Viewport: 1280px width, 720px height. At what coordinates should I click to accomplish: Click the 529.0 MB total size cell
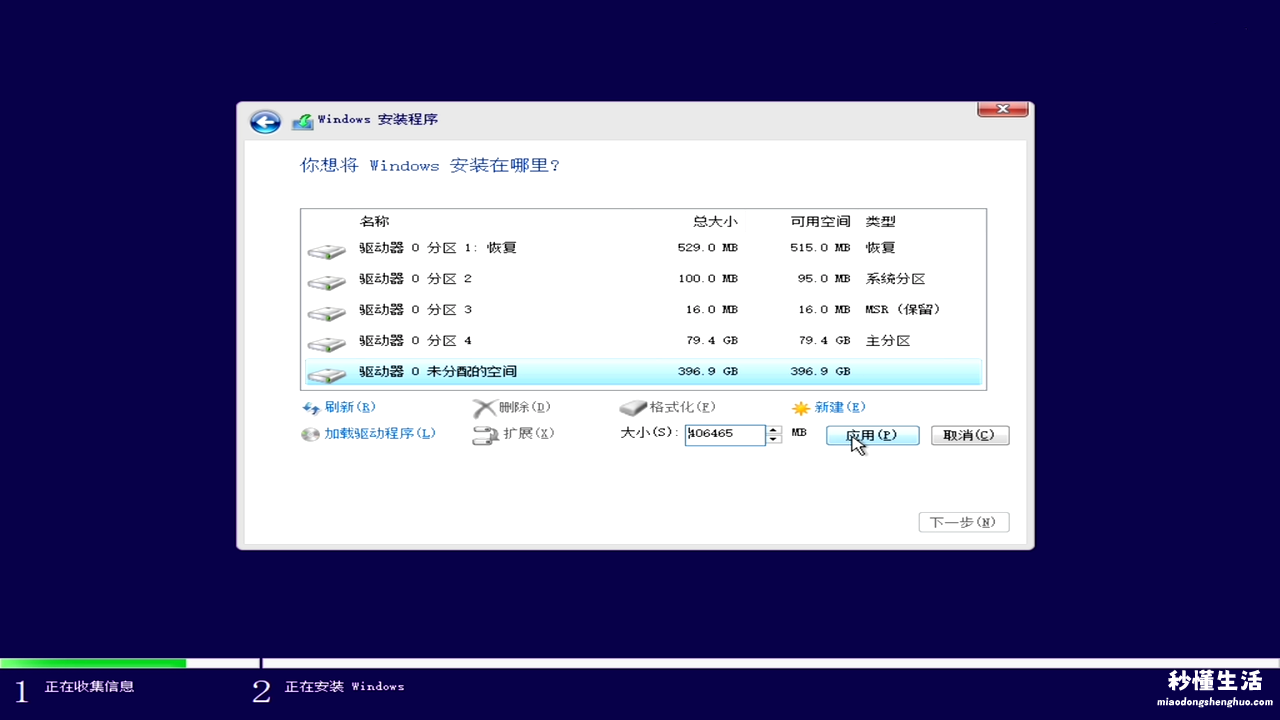708,248
